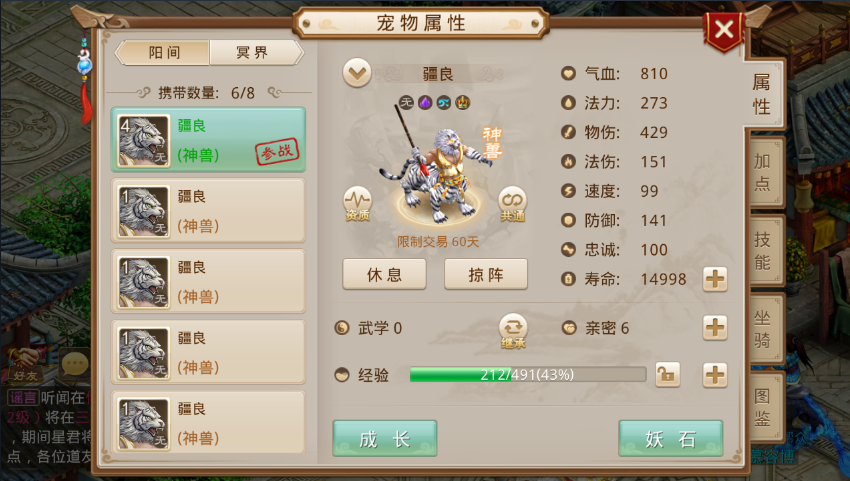Expand the dropdown arrow beside pet name
The image size is (850, 481).
click(x=357, y=73)
